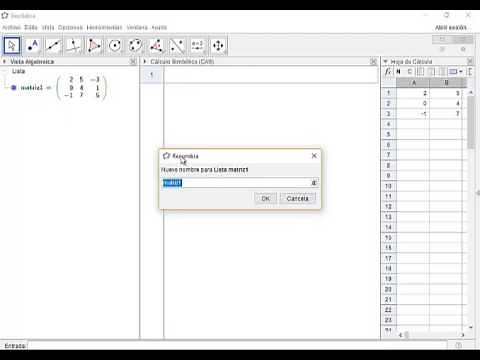Close the Renombra dialog
Viewport: 480px width, 360px height.
pyautogui.click(x=314, y=156)
